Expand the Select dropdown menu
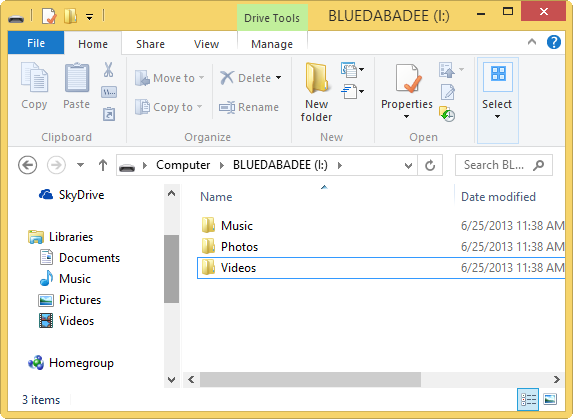This screenshot has height=419, width=573. (497, 100)
